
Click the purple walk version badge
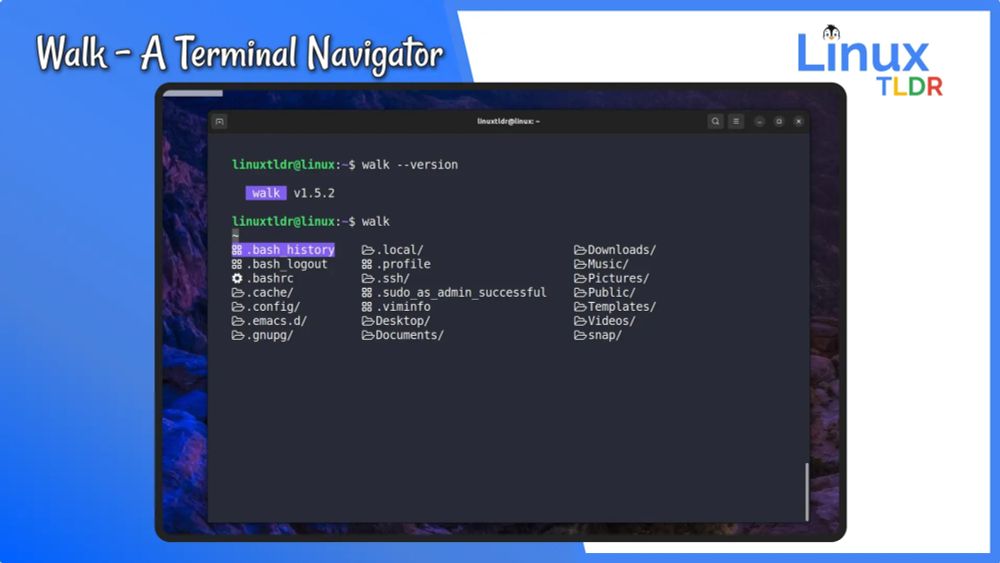[x=266, y=193]
